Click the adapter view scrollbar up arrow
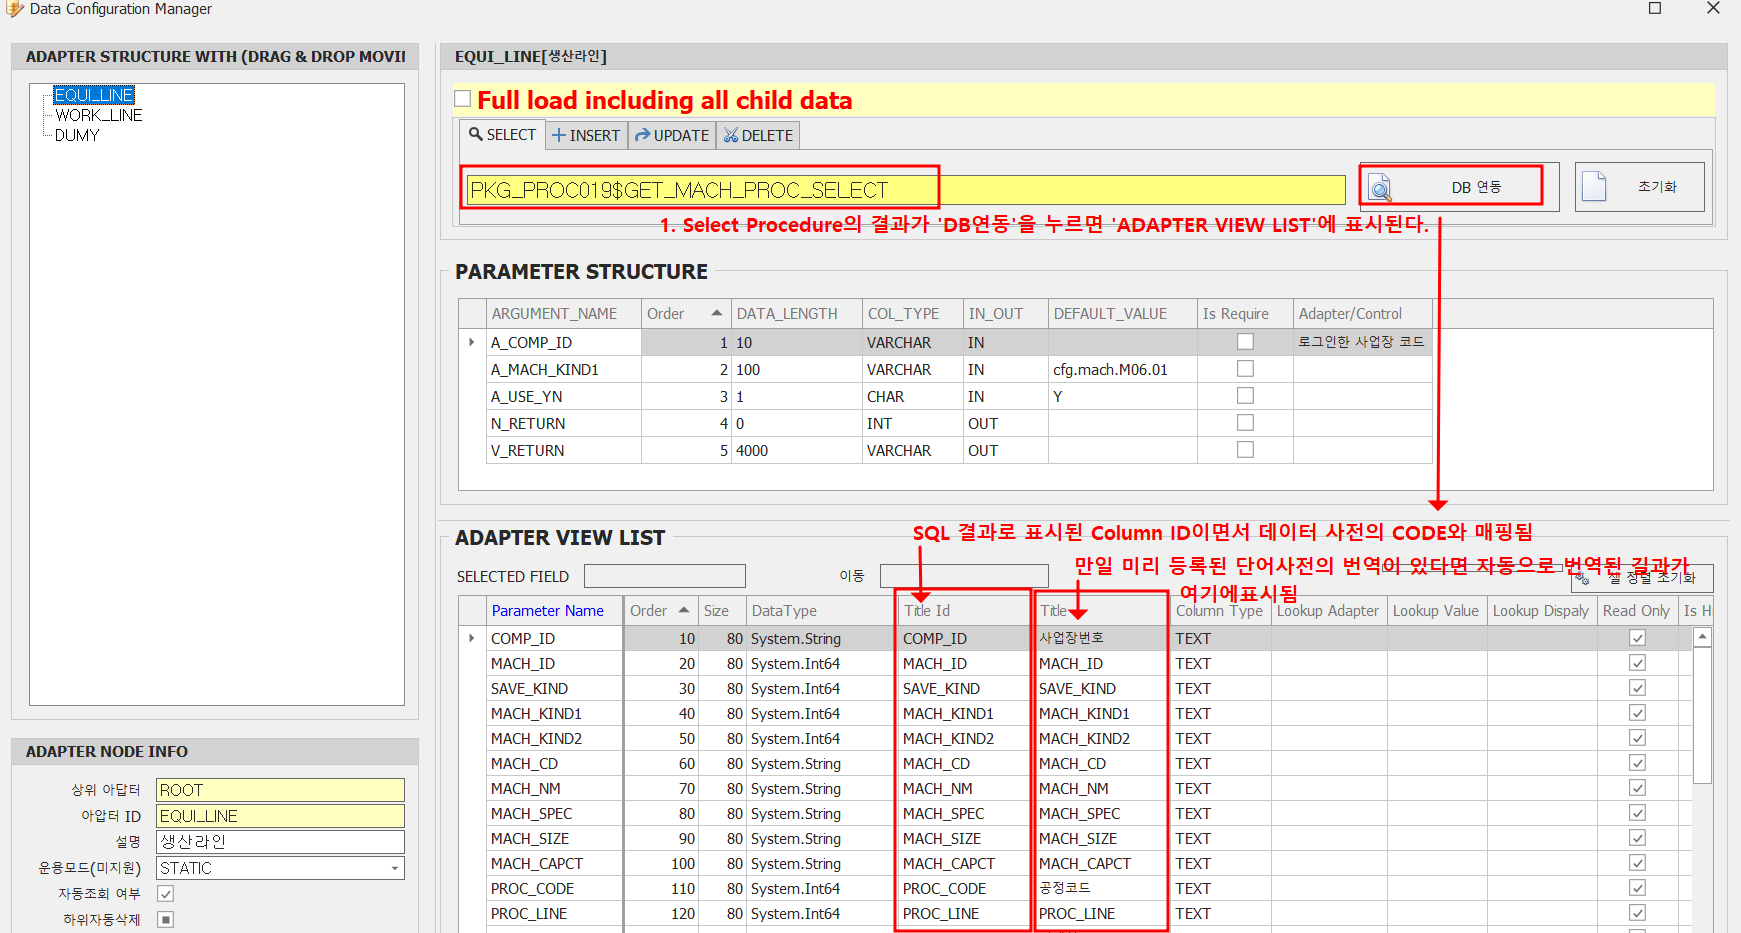Viewport: 1741px width, 933px height. [1702, 637]
